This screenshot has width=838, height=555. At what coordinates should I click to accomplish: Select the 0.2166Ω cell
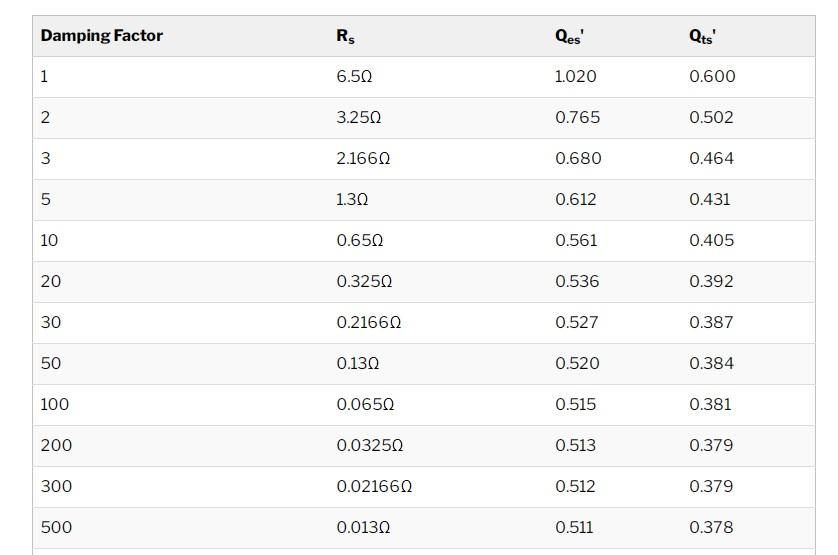pos(368,322)
